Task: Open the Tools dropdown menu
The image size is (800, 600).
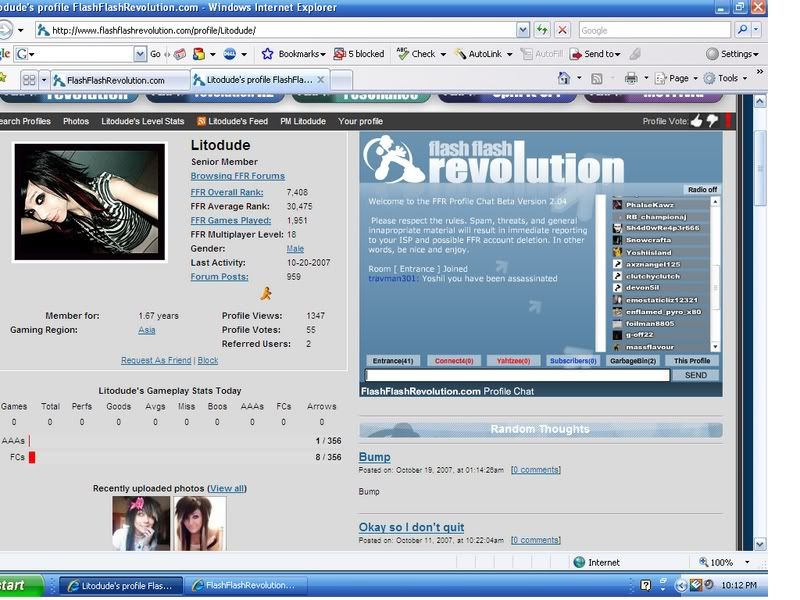Action: coord(726,78)
